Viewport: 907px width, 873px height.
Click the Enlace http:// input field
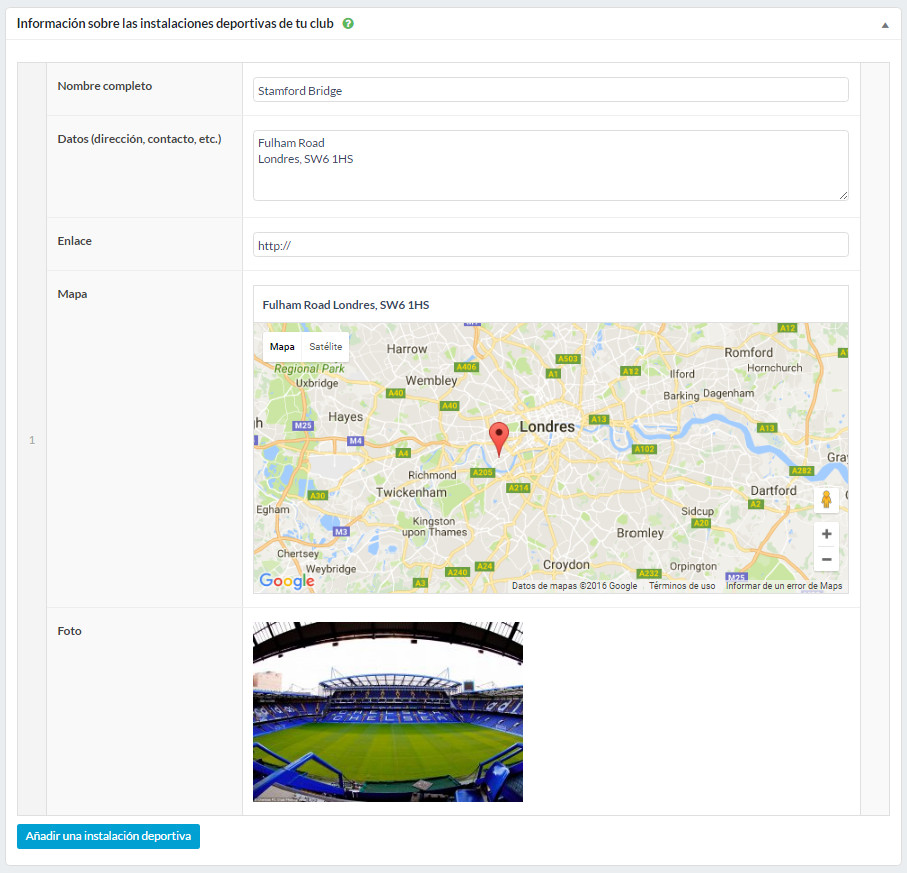(x=550, y=245)
